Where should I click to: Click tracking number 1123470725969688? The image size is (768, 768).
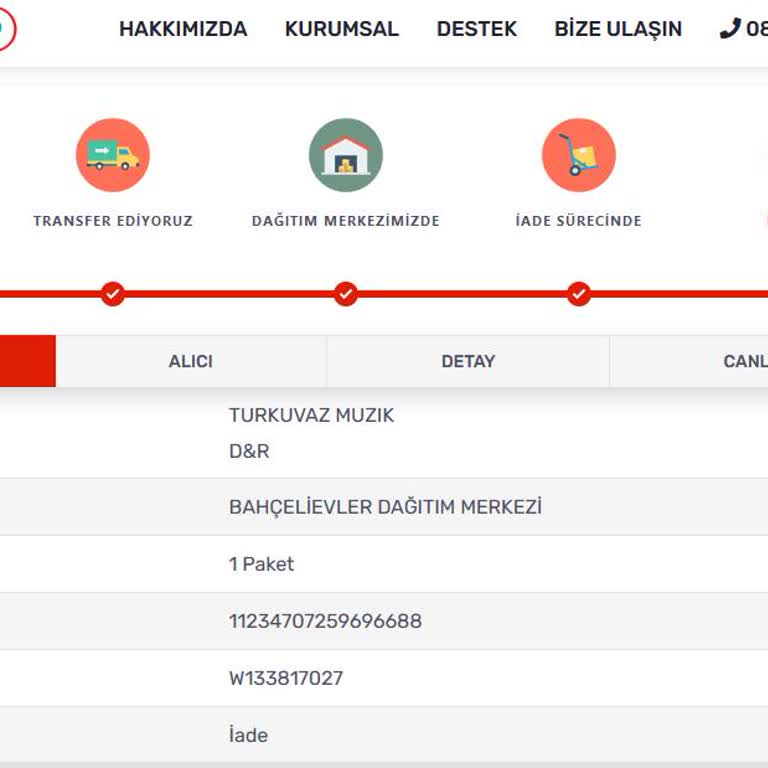325,622
